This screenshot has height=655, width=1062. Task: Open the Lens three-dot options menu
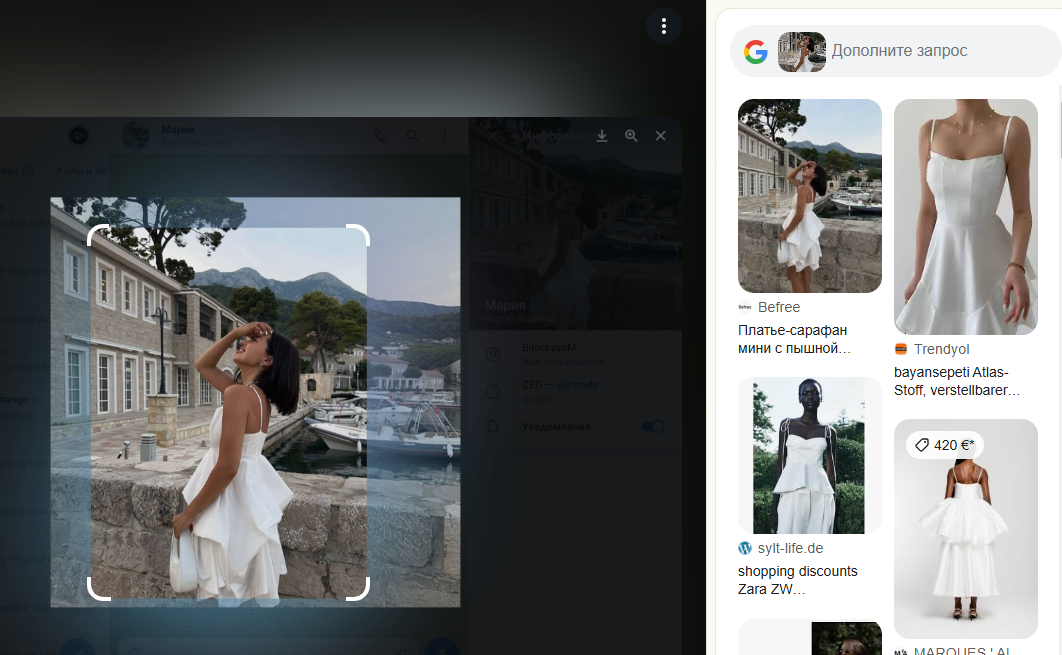pos(663,26)
